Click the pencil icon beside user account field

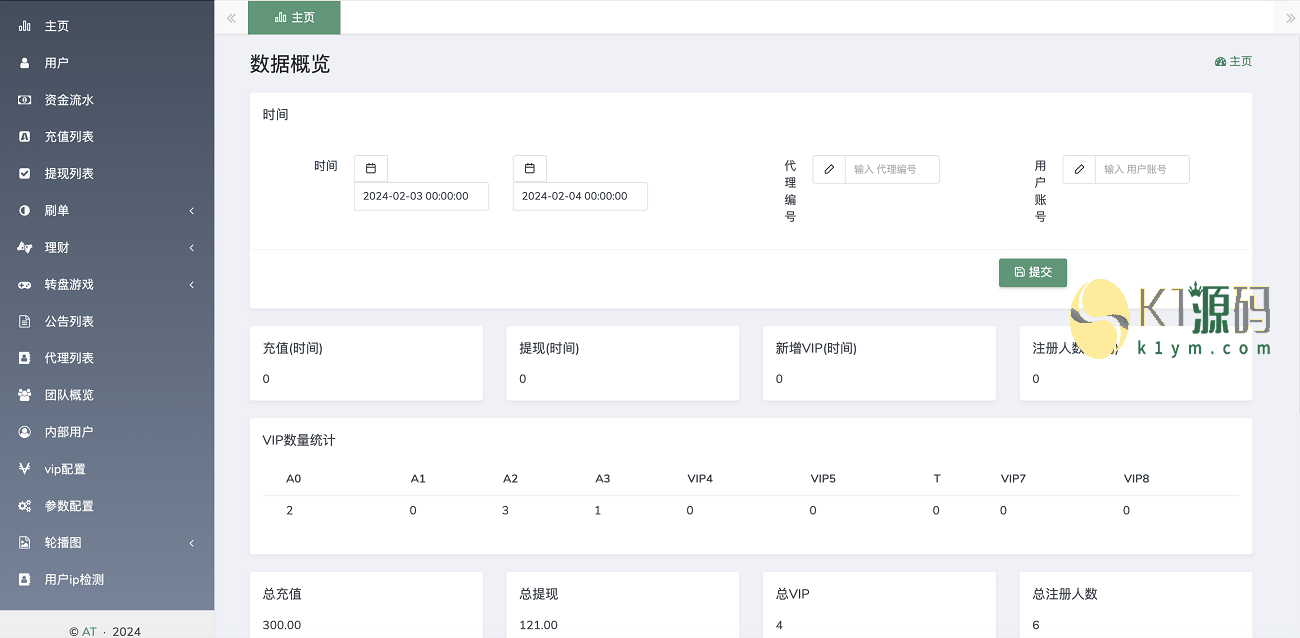[1079, 170]
